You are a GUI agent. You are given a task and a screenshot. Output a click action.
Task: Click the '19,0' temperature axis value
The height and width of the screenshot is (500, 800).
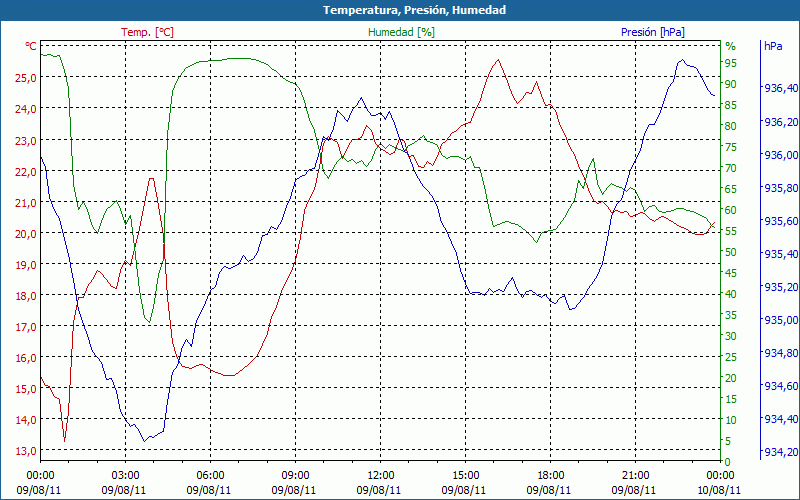(27, 265)
